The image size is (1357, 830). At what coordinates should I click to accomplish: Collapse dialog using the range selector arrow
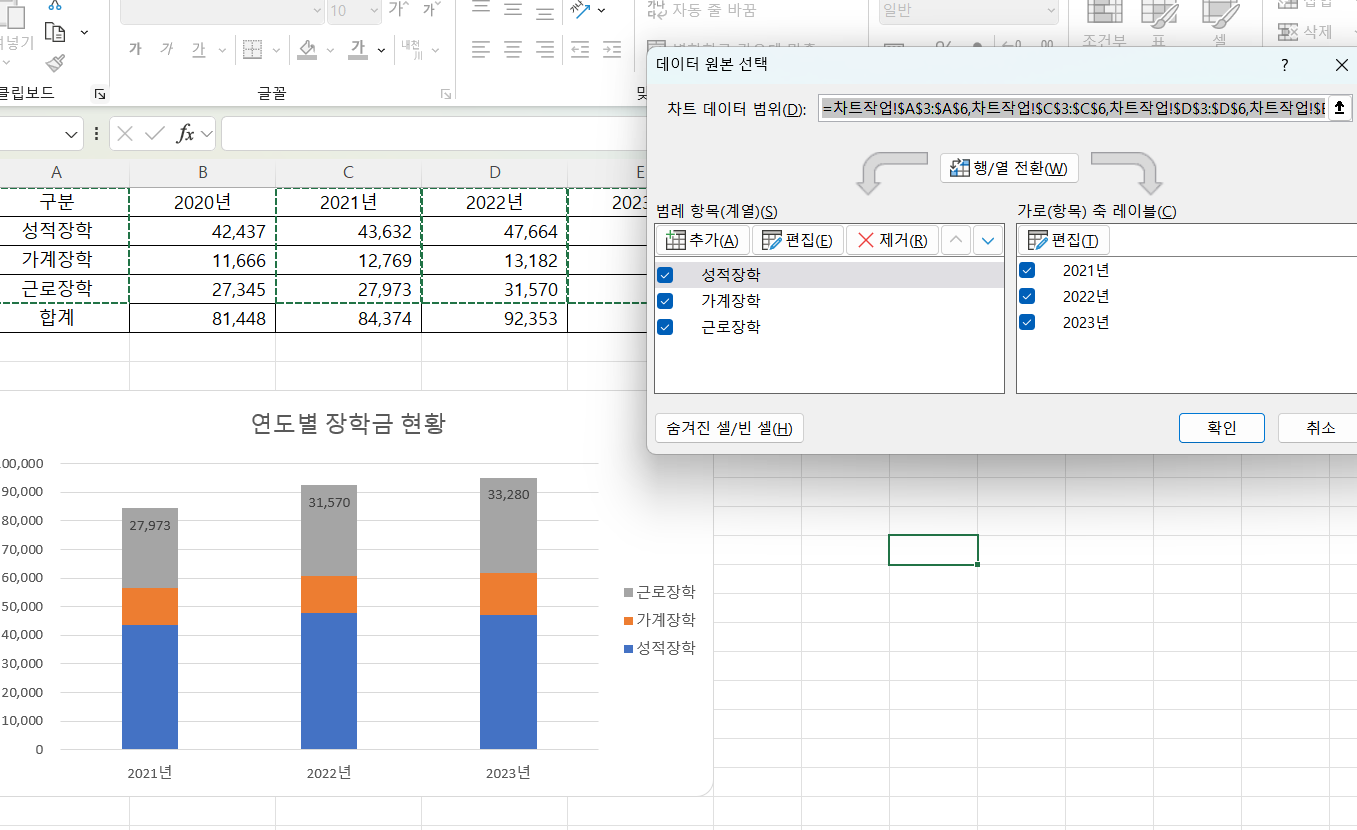click(1340, 108)
